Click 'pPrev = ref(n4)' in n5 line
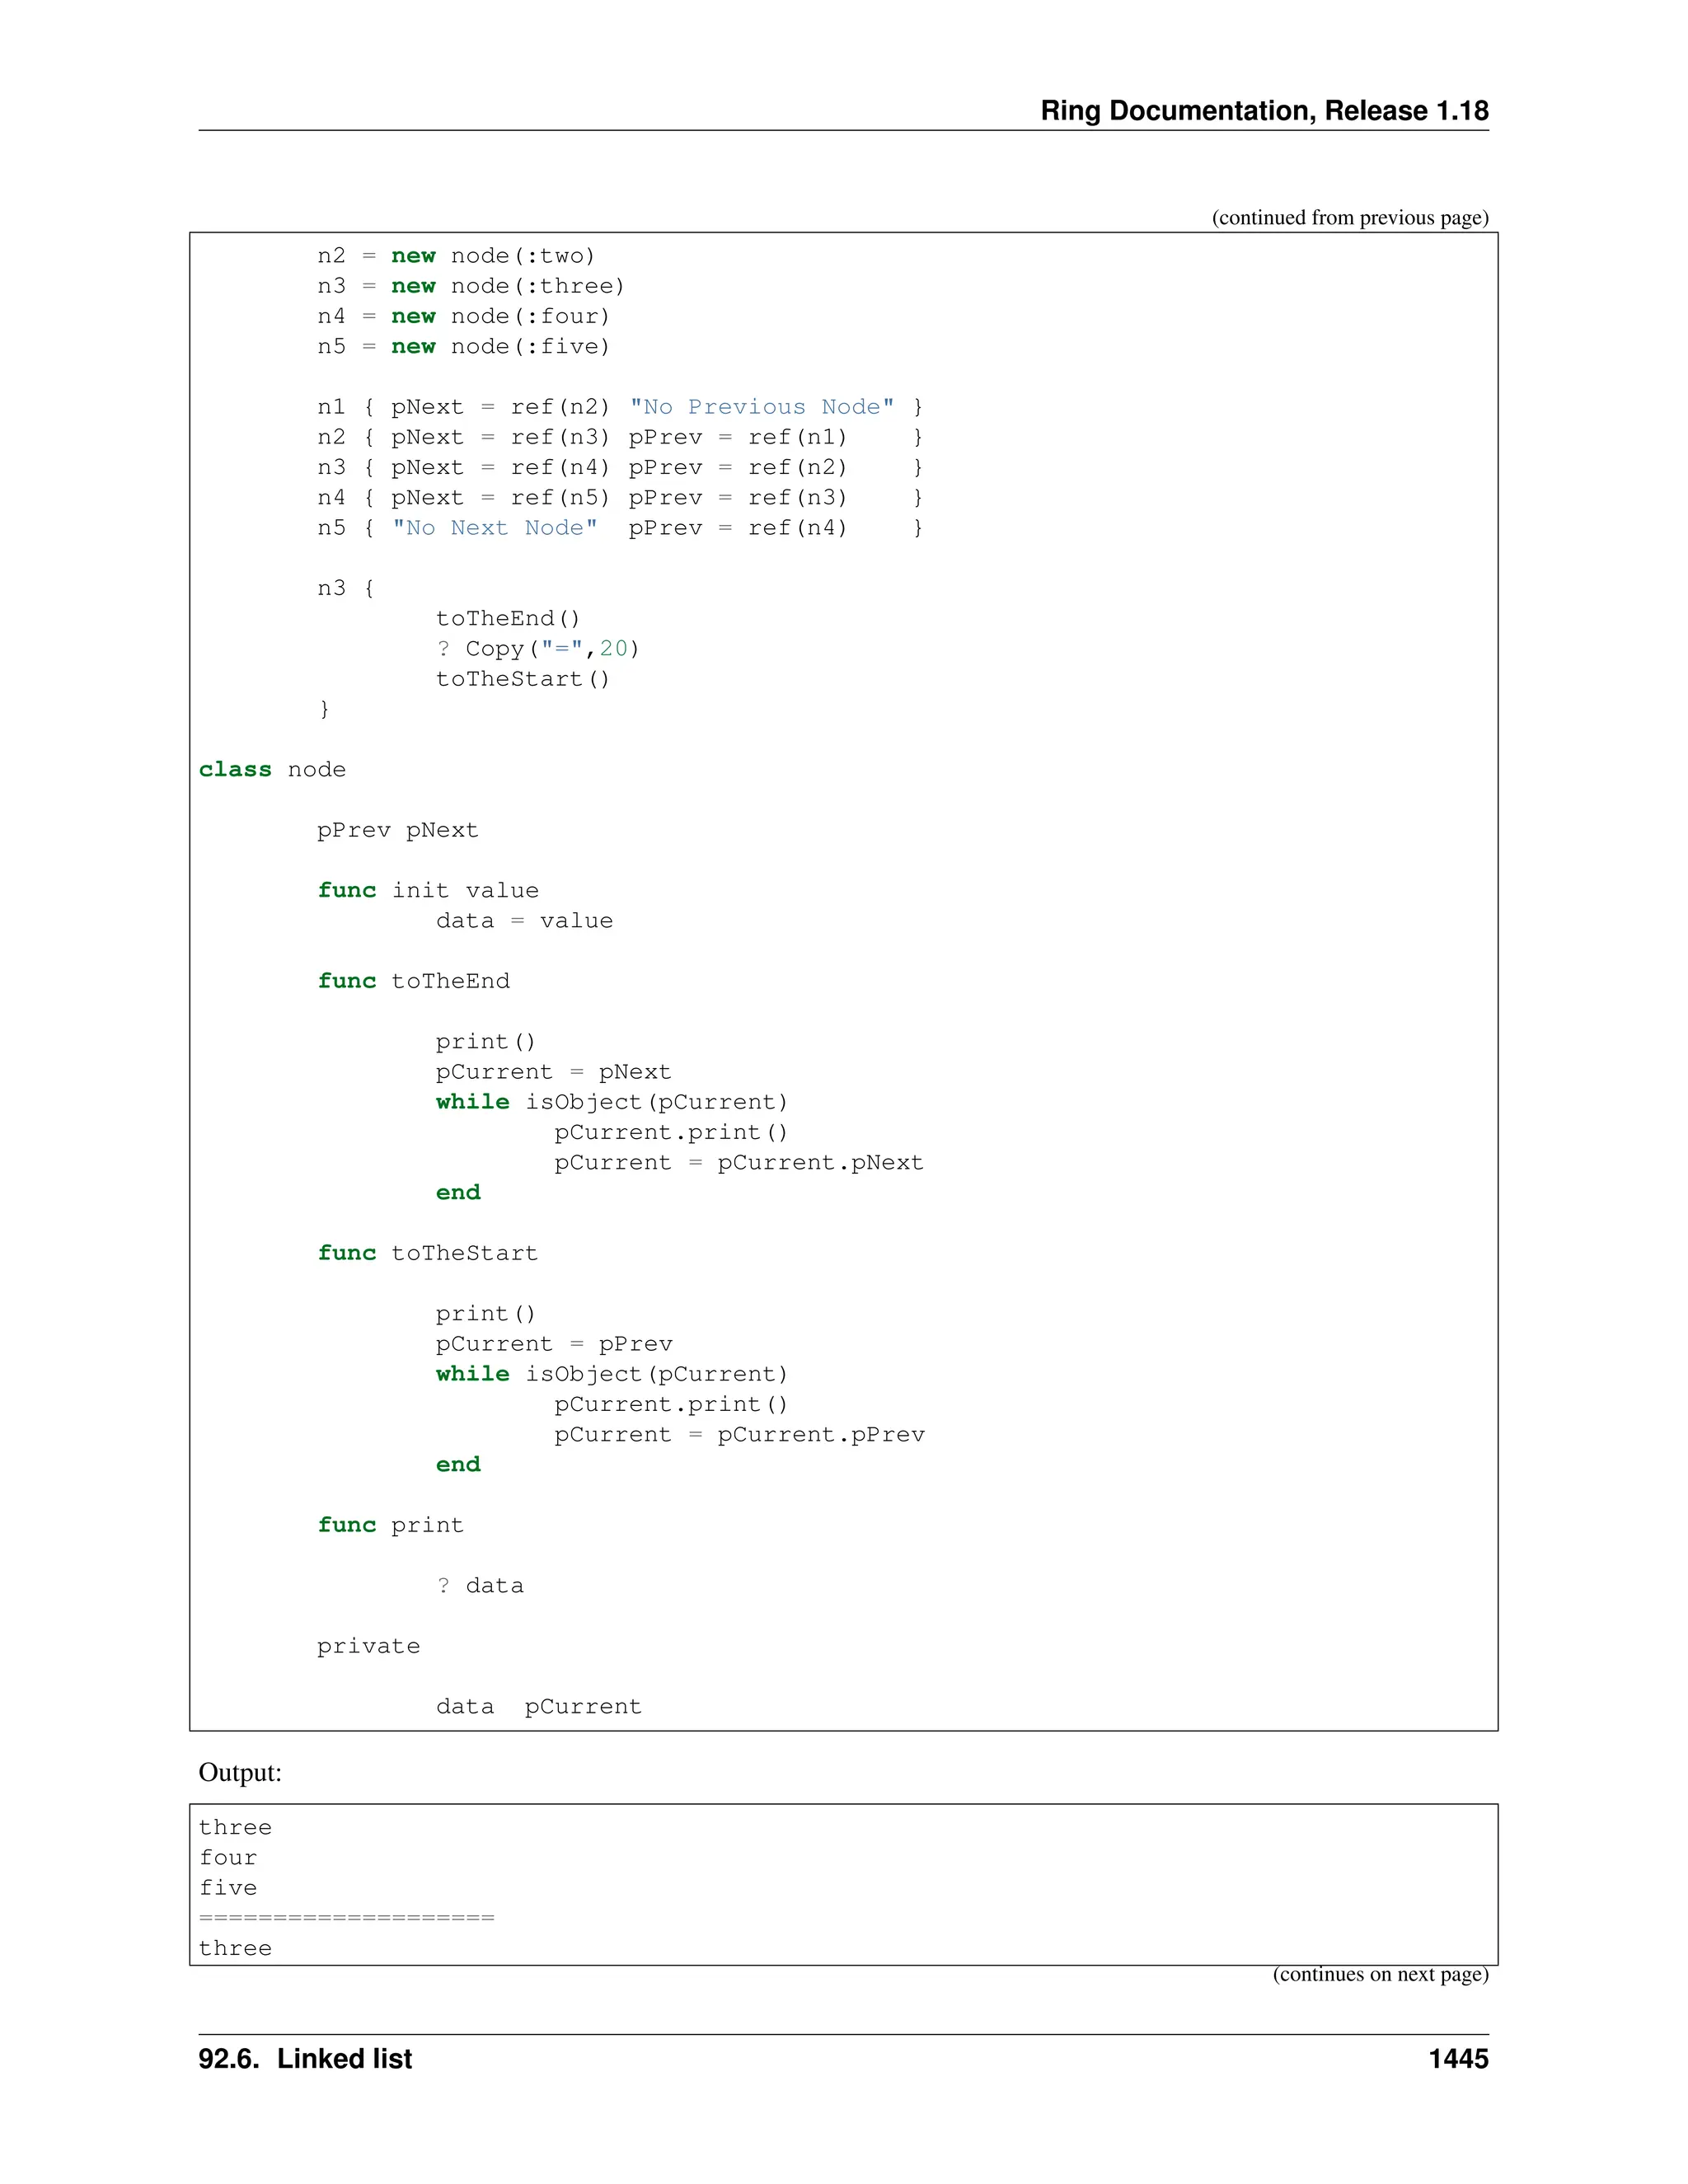The height and width of the screenshot is (2184, 1688). point(738,527)
